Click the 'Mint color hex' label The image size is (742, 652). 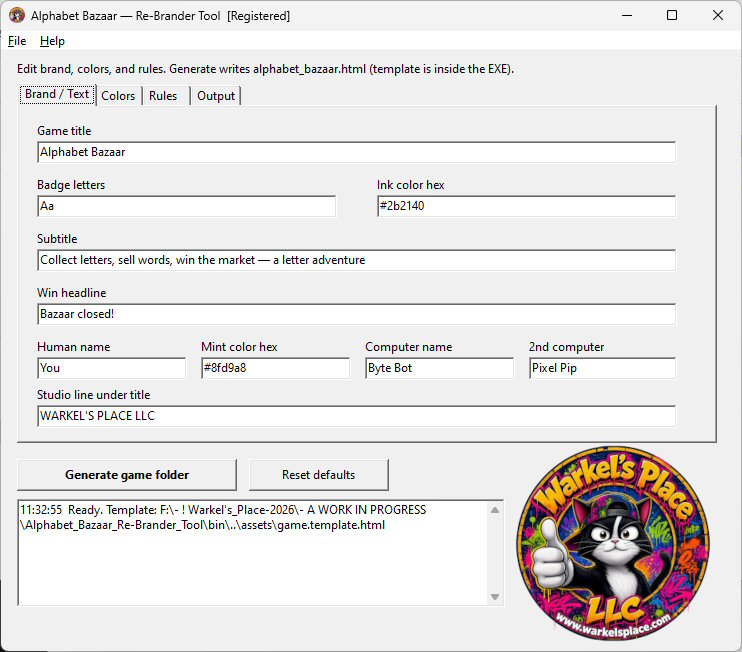pyautogui.click(x=239, y=347)
